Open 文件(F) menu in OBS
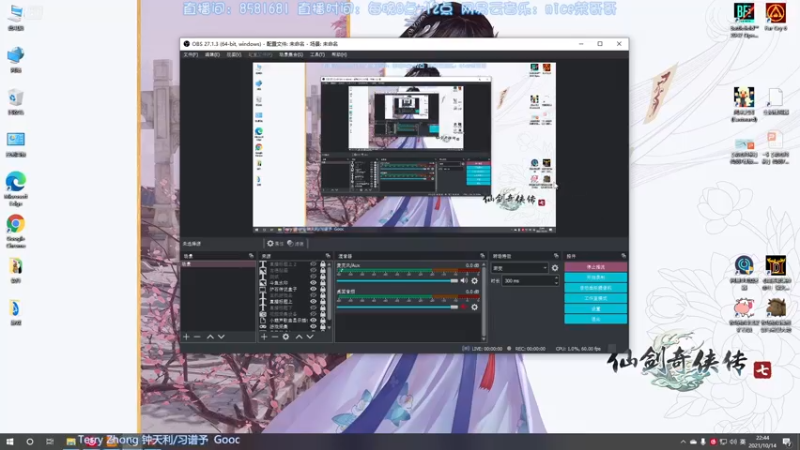 click(x=191, y=55)
